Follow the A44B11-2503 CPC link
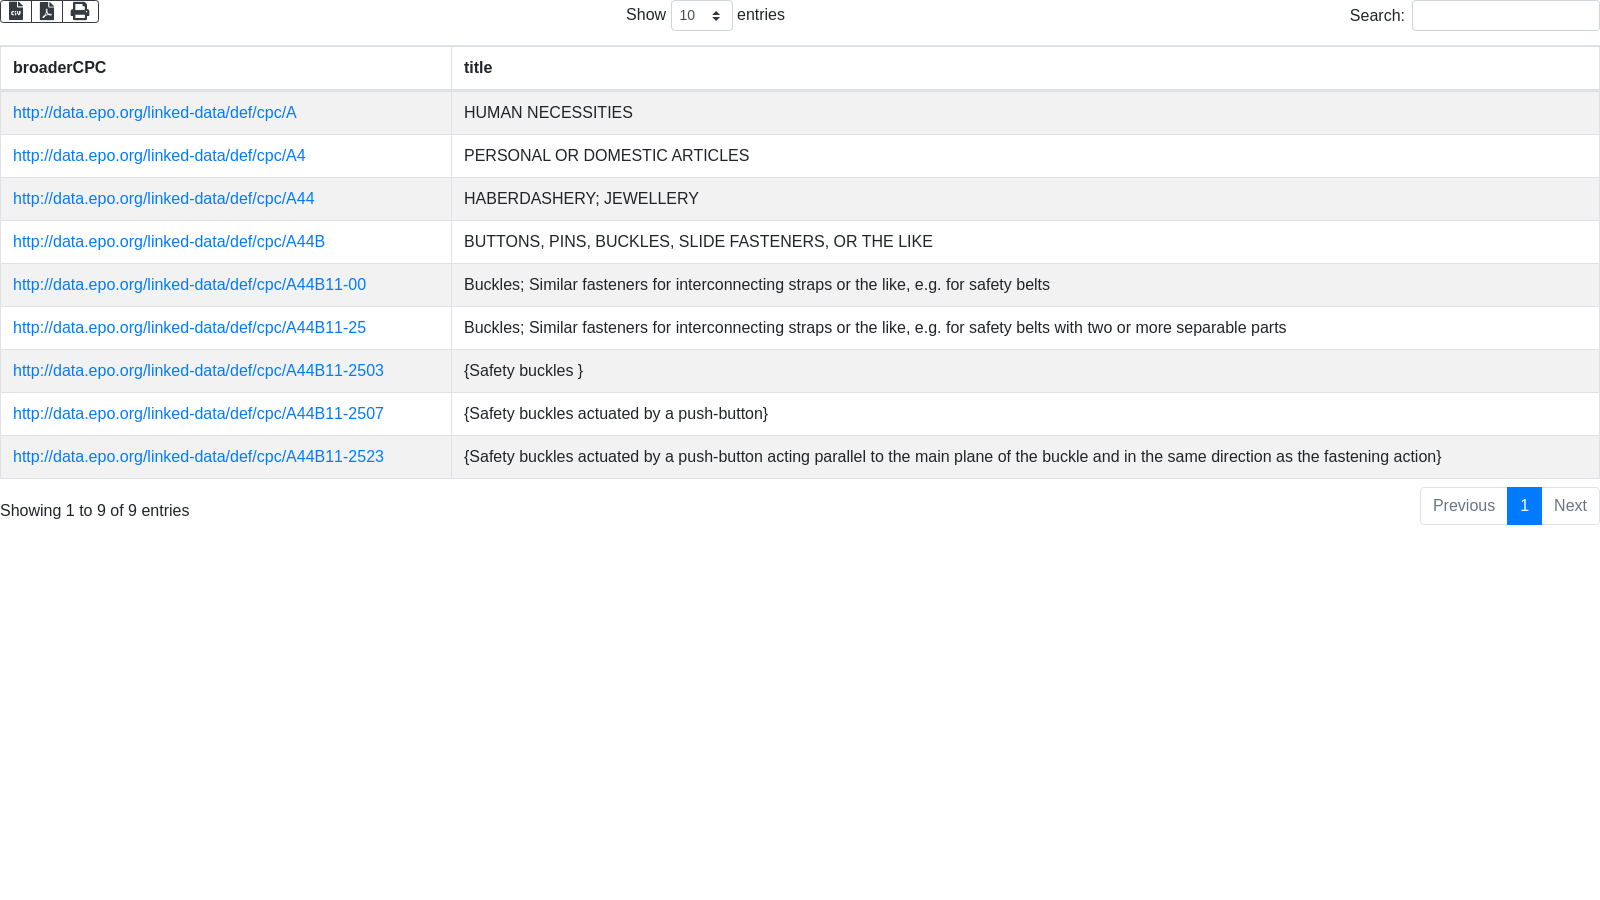 click(x=198, y=371)
